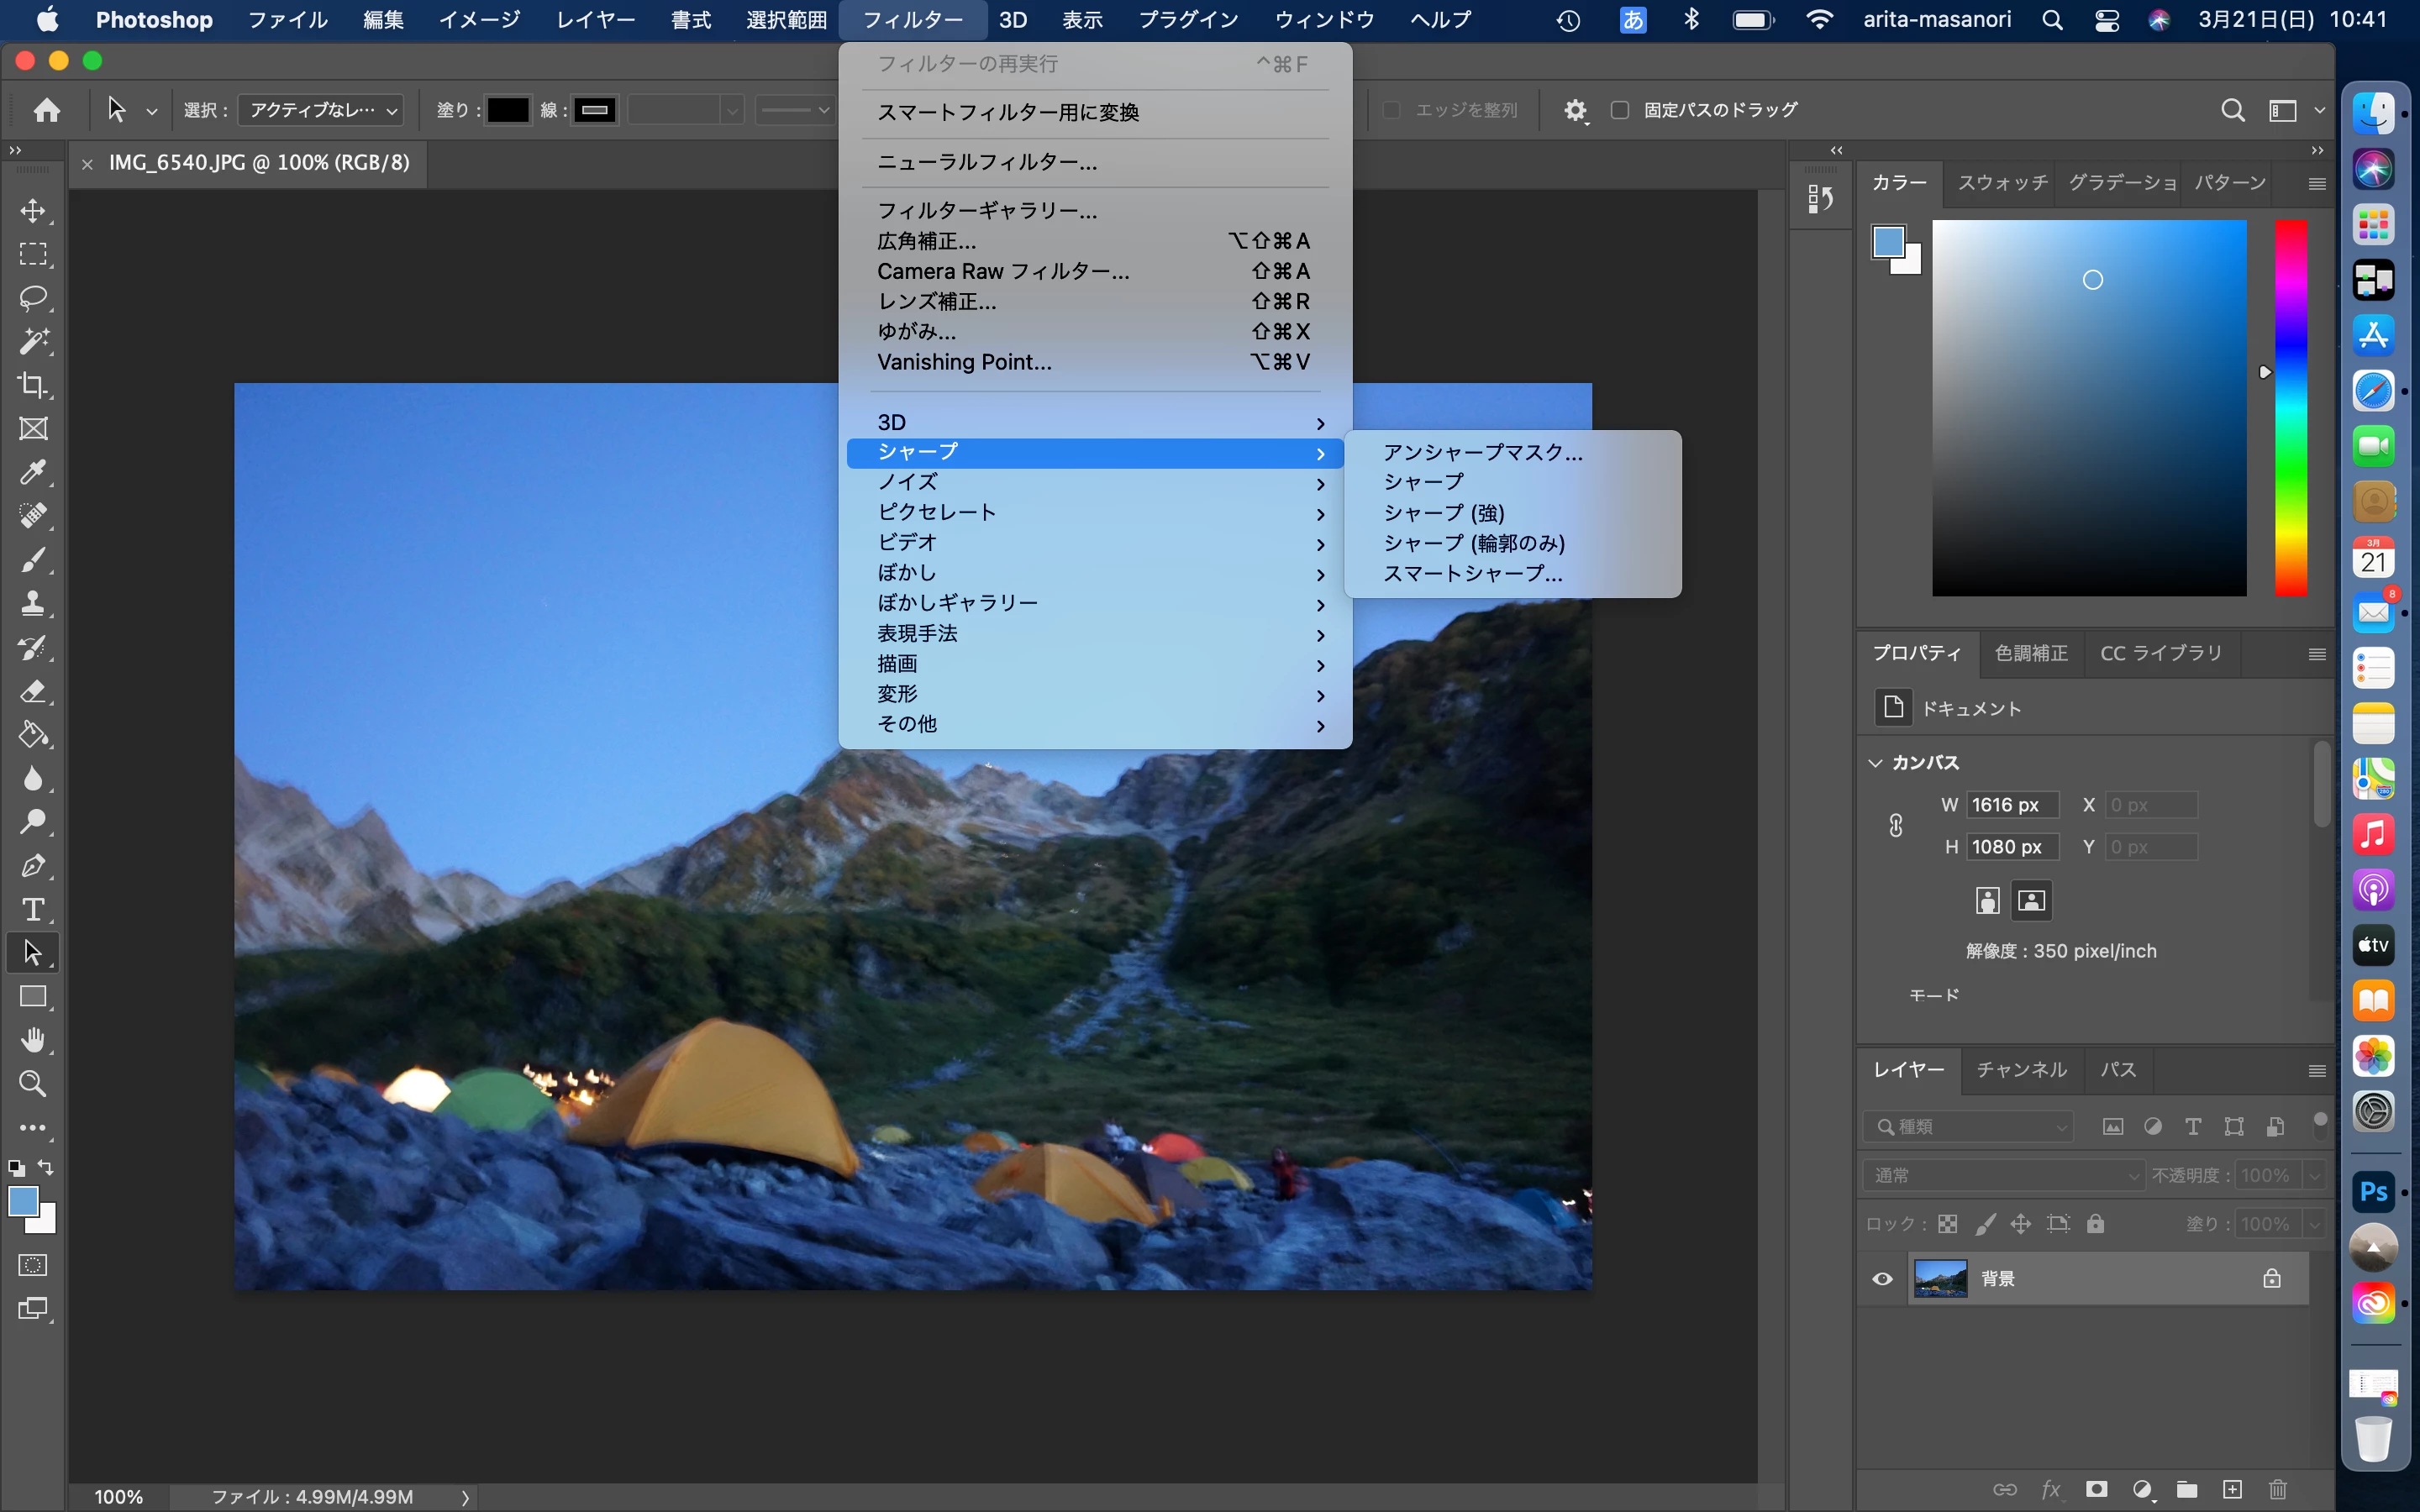The width and height of the screenshot is (2420, 1512).
Task: Click the foreground color swatch in Color panel
Action: pos(1887,242)
